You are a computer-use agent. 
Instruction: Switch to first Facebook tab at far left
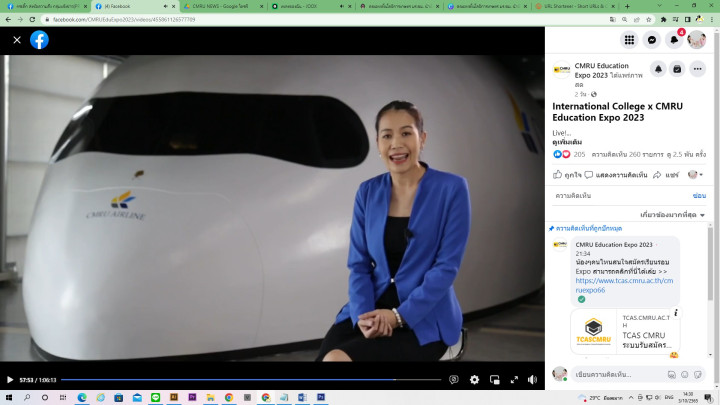click(x=46, y=6)
